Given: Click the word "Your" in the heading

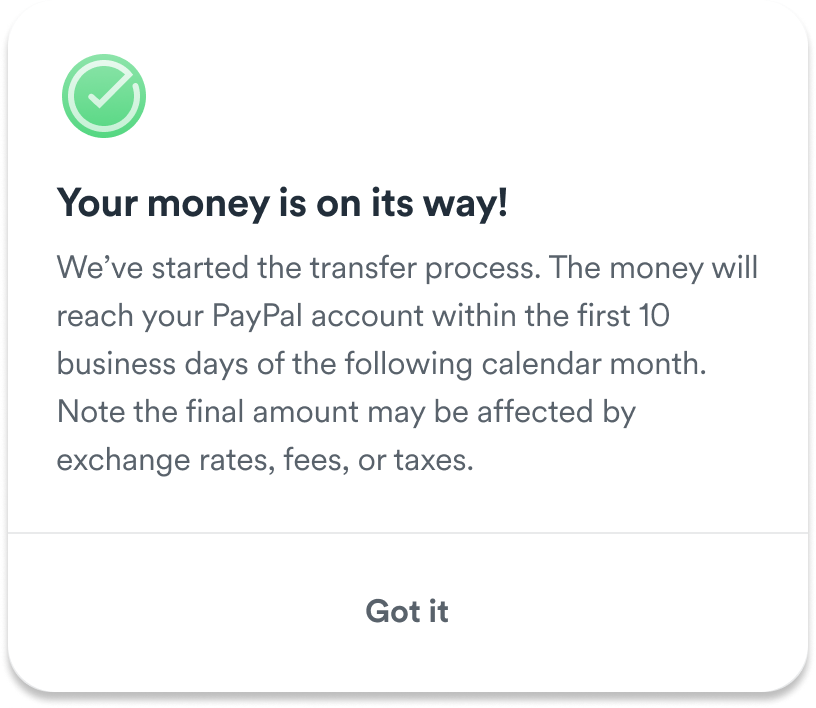Looking at the screenshot, I should pyautogui.click(x=95, y=204).
